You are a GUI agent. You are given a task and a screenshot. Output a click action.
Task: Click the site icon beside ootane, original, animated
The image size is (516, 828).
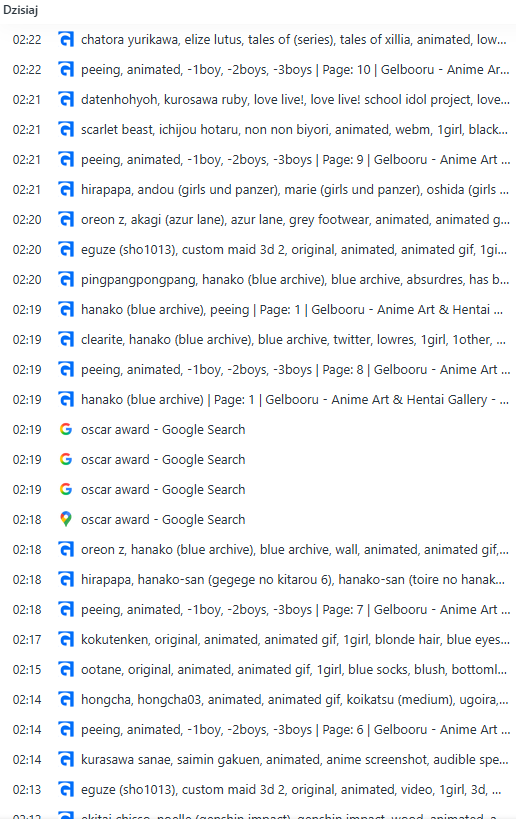(65, 670)
